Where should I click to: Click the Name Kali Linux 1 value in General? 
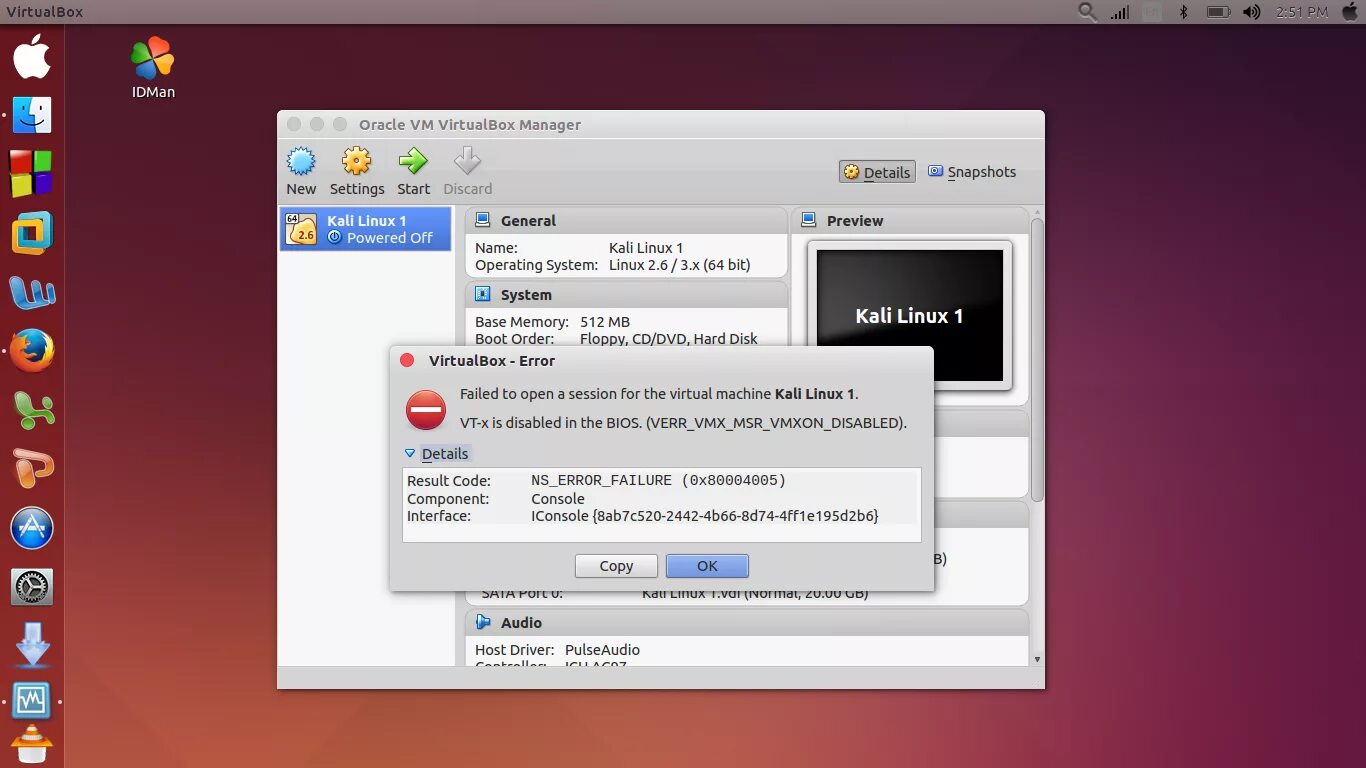[646, 247]
